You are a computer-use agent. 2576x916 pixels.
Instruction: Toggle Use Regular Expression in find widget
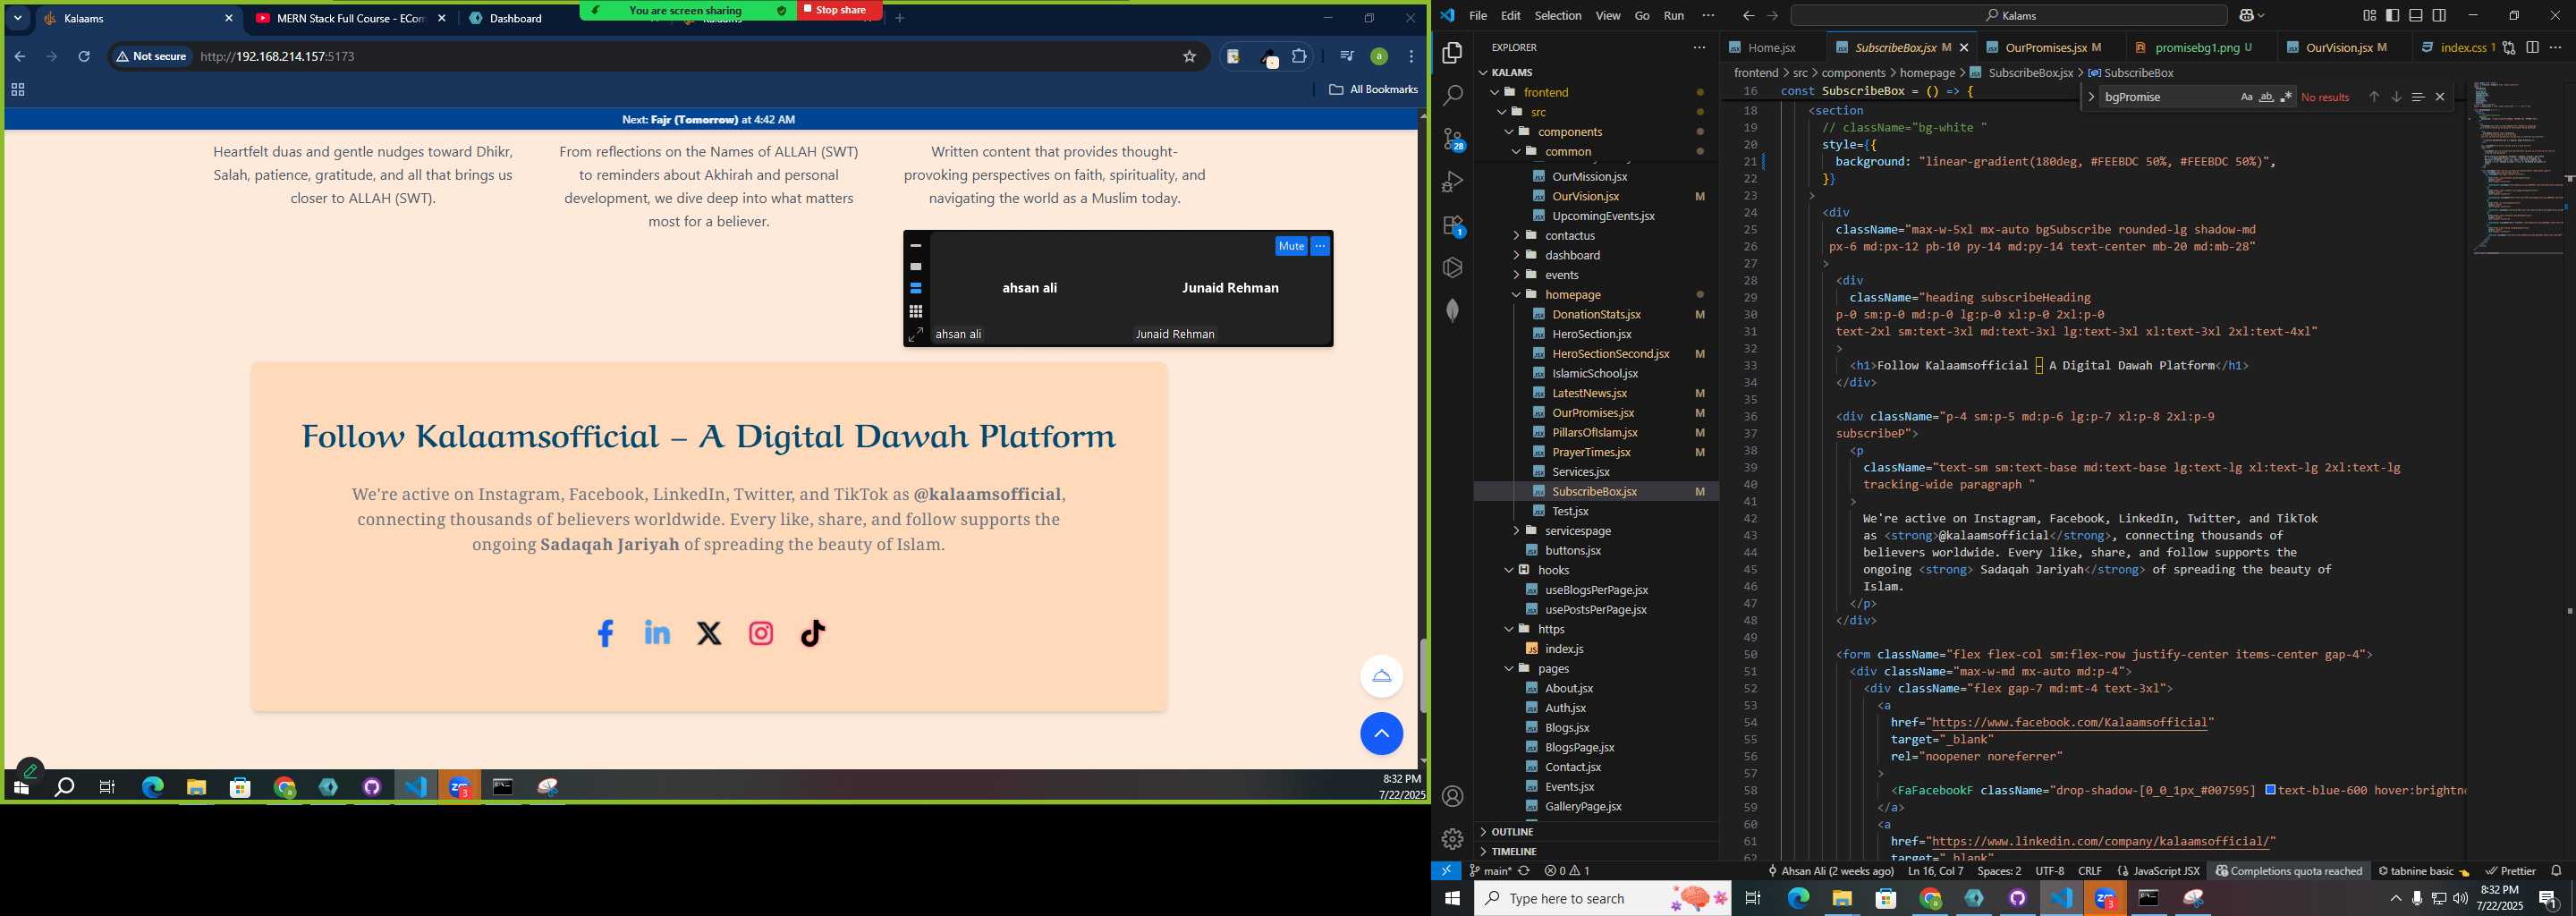click(x=2286, y=97)
